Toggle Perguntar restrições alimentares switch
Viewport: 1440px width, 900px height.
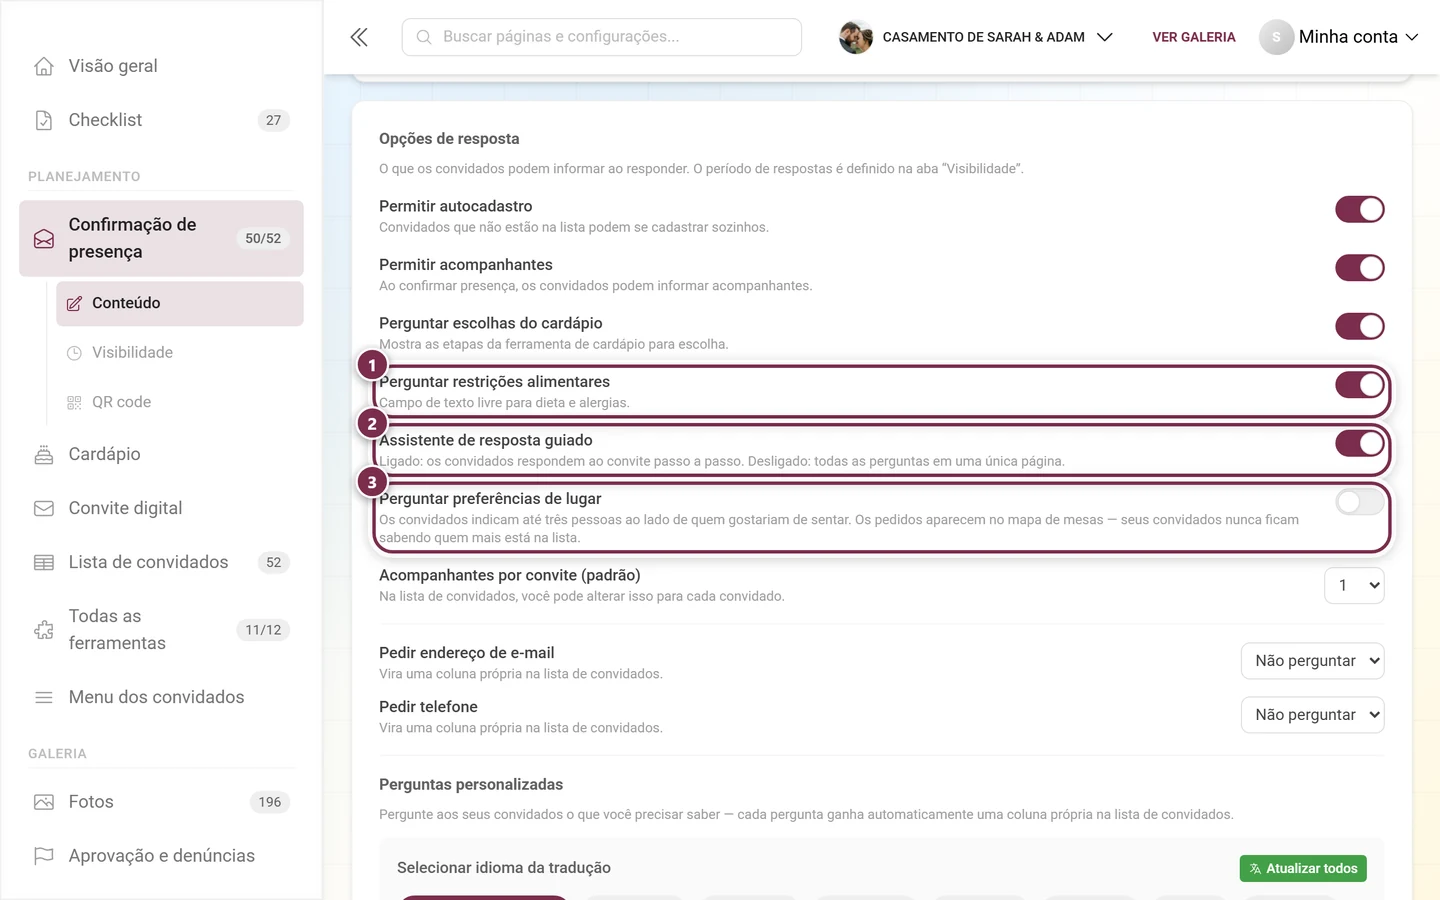point(1360,385)
